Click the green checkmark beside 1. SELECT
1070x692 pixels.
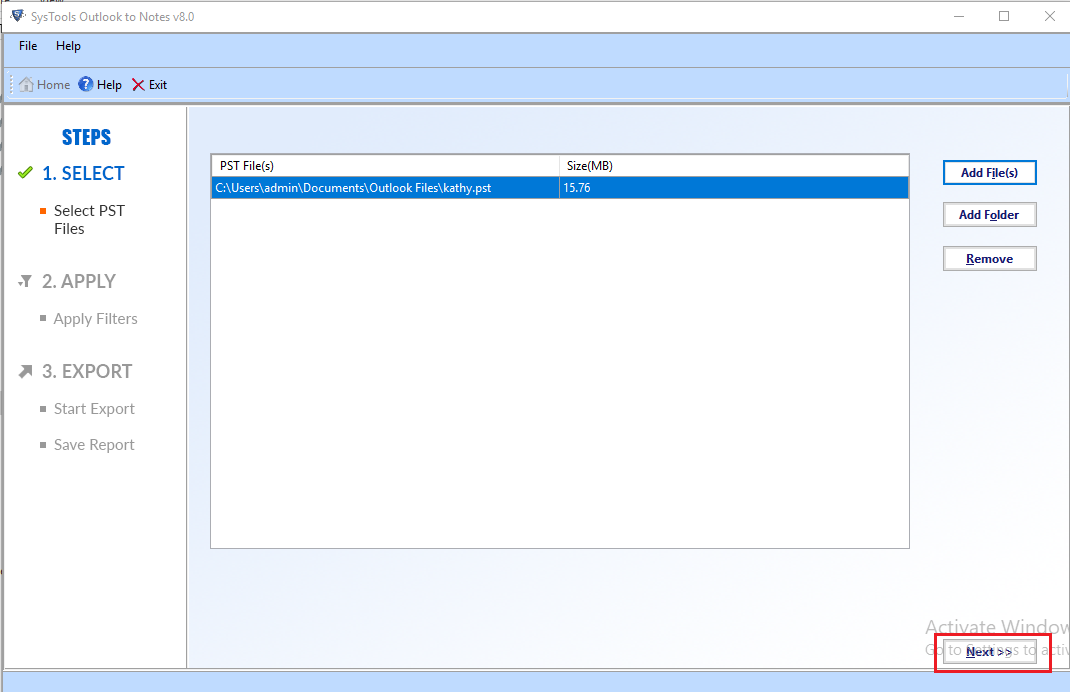click(x=25, y=173)
